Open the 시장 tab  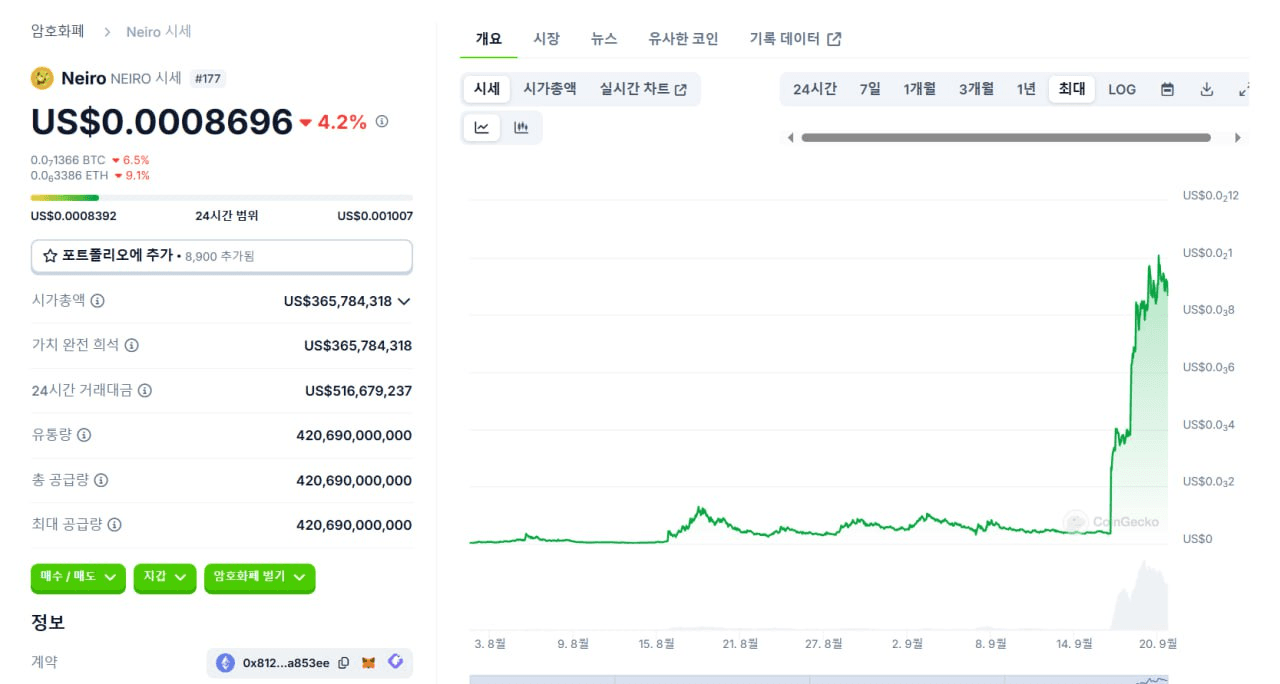click(x=546, y=39)
